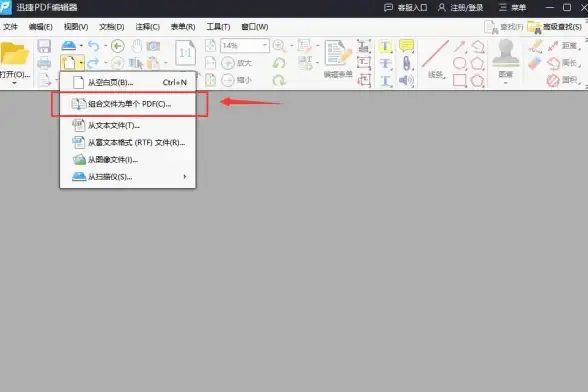The width and height of the screenshot is (588, 392).
Task: Open the 视图(V) menu
Action: click(x=76, y=27)
